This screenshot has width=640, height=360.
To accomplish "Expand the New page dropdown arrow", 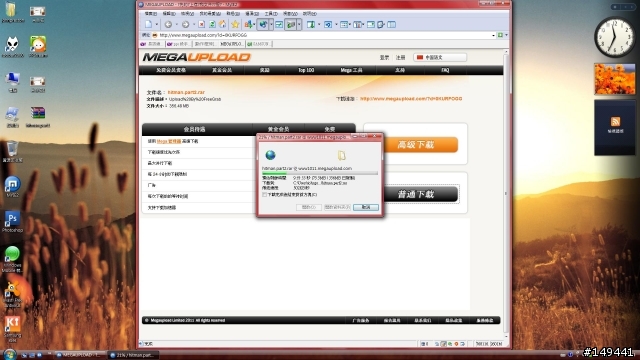I will click(156, 25).
